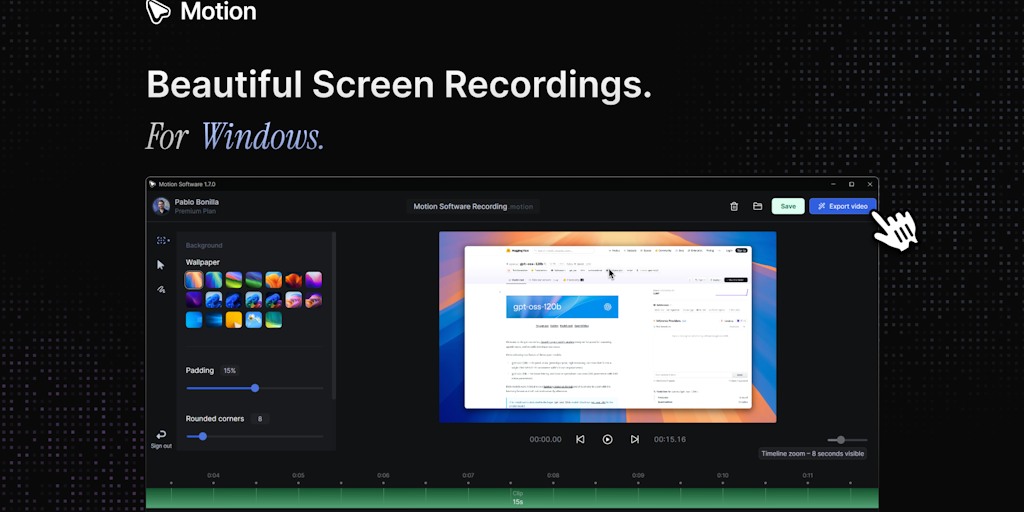The image size is (1024, 512).
Task: Click the Pablo Bonilla user name
Action: tap(197, 202)
